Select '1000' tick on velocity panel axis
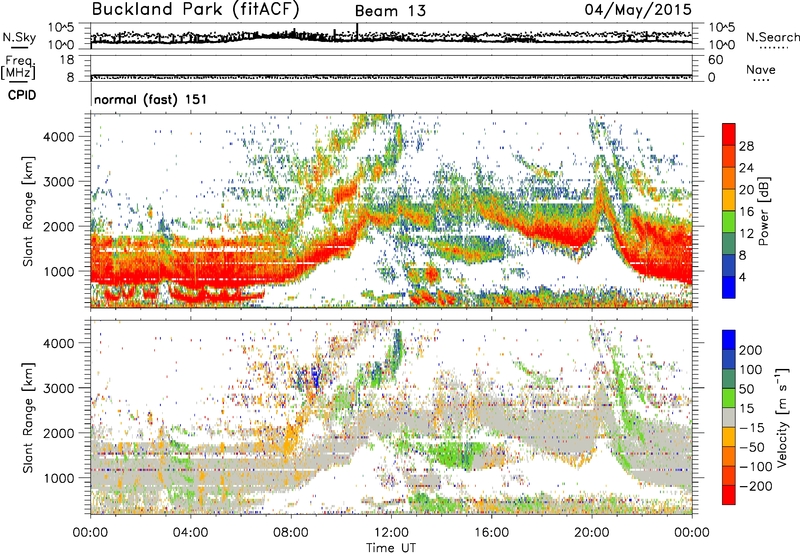The width and height of the screenshot is (800, 554). 59,478
